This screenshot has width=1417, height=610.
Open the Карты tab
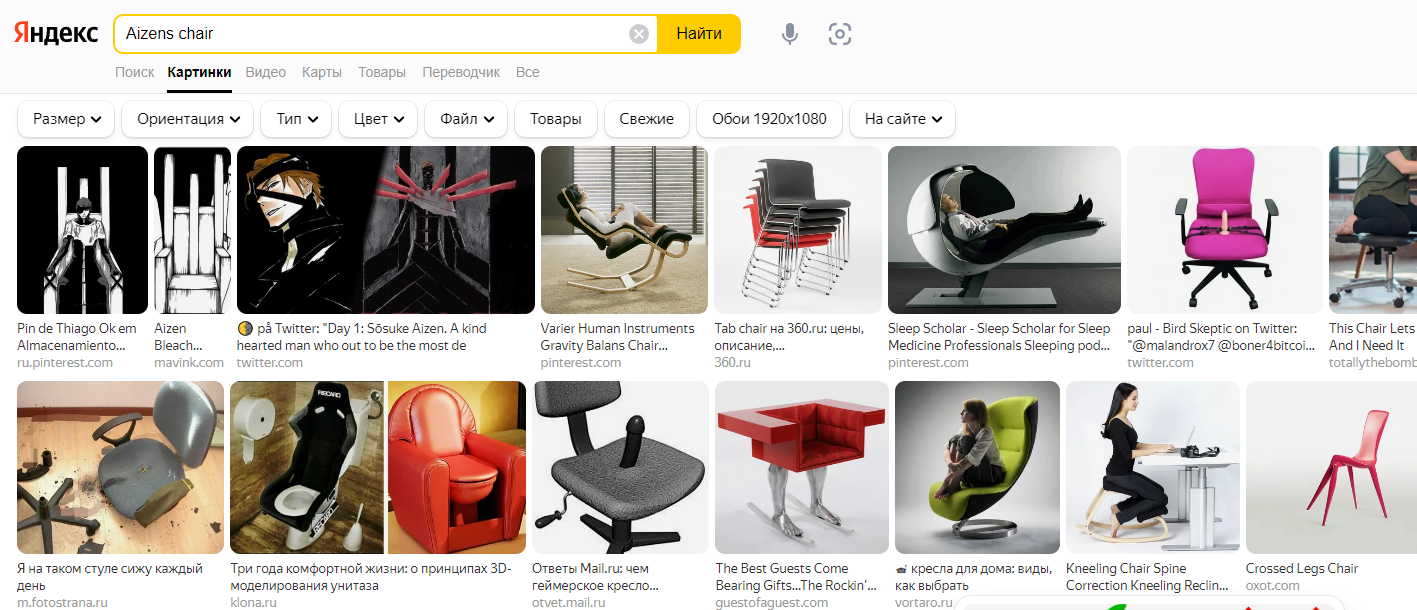[x=322, y=72]
